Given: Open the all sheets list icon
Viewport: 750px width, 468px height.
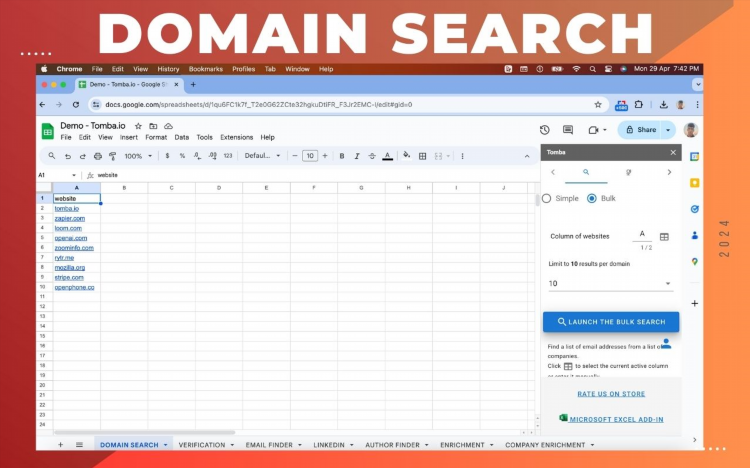Looking at the screenshot, I should (79, 445).
